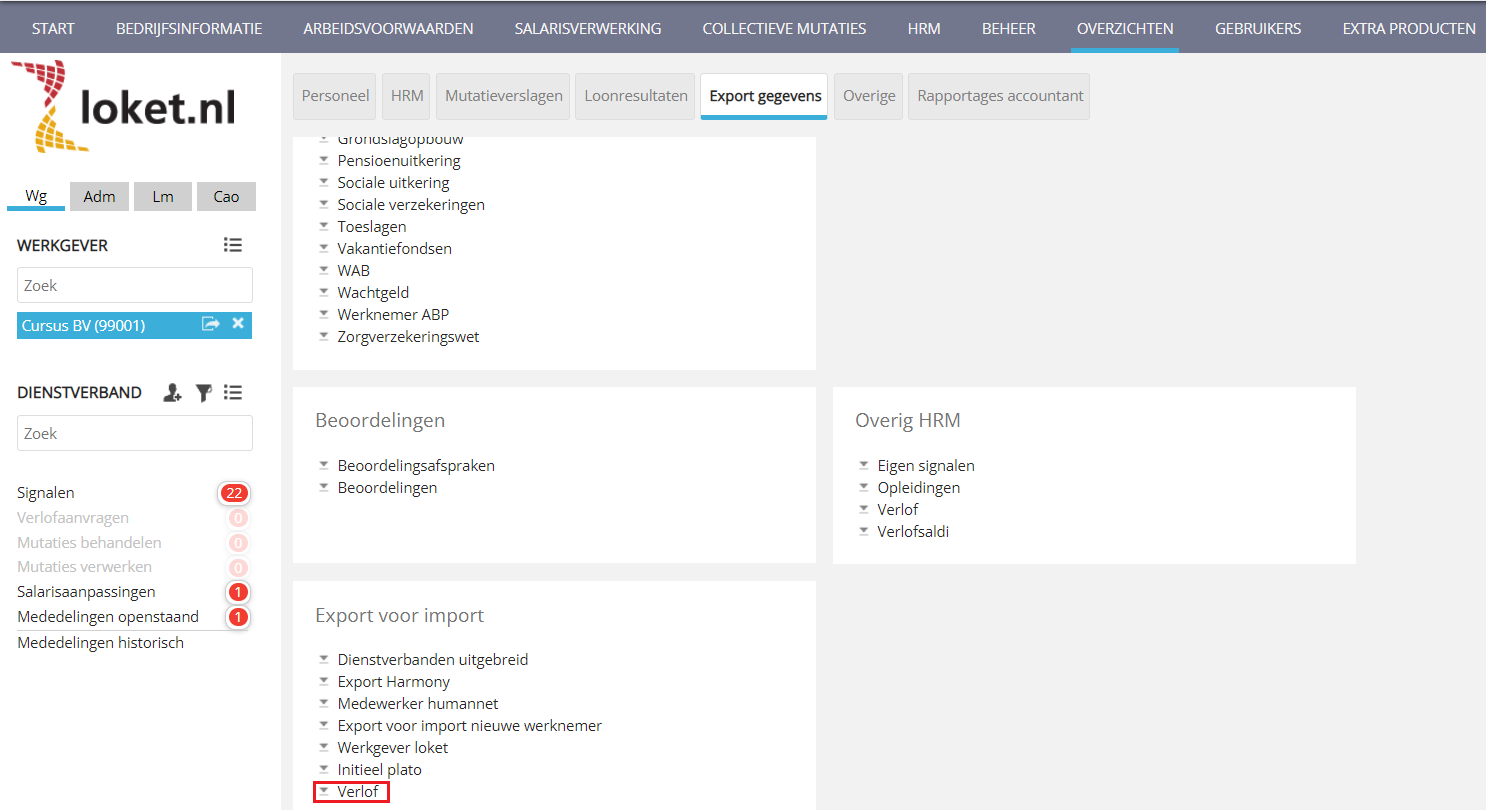
Task: Click the red Signalen count badge
Action: pos(234,493)
